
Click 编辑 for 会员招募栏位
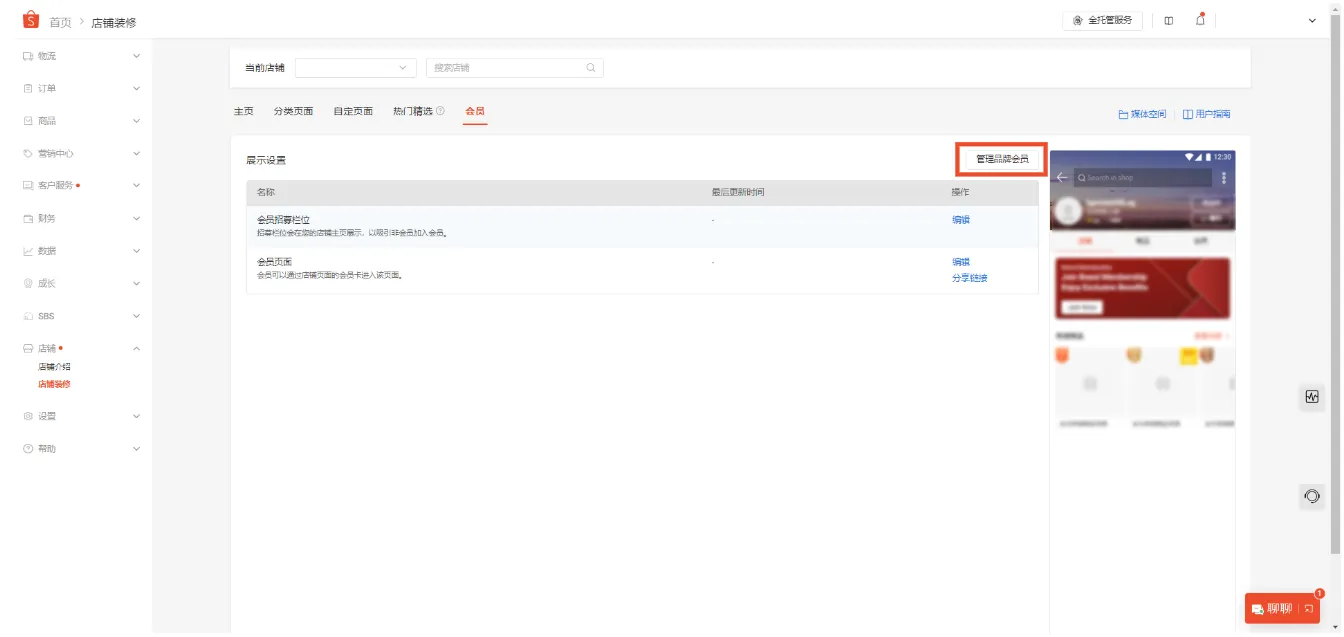[x=960, y=218]
